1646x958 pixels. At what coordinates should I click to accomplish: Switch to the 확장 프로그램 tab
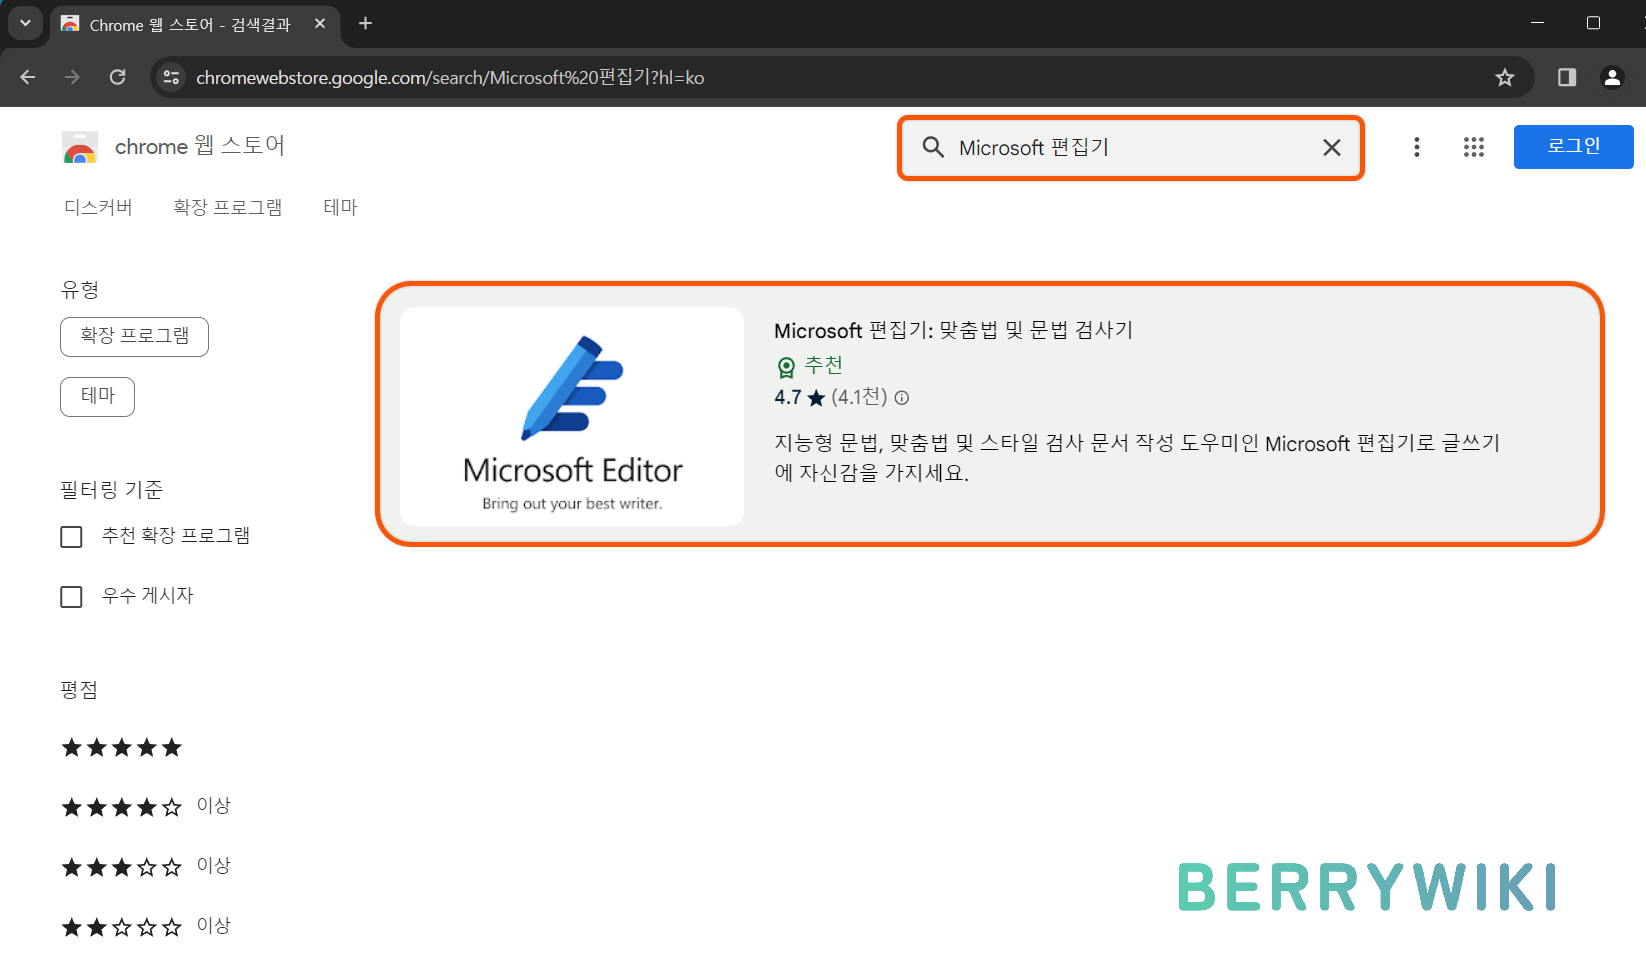coord(228,207)
